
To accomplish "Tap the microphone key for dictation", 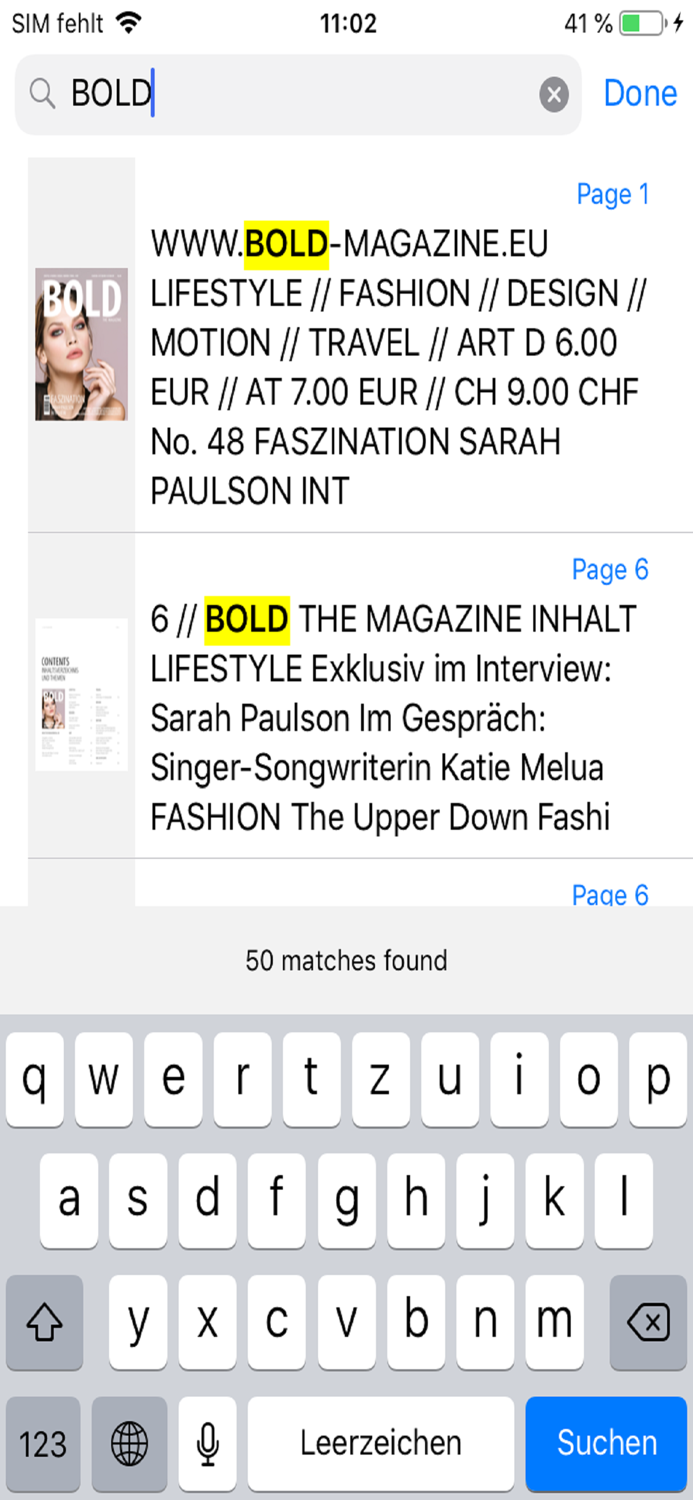I will [207, 1443].
